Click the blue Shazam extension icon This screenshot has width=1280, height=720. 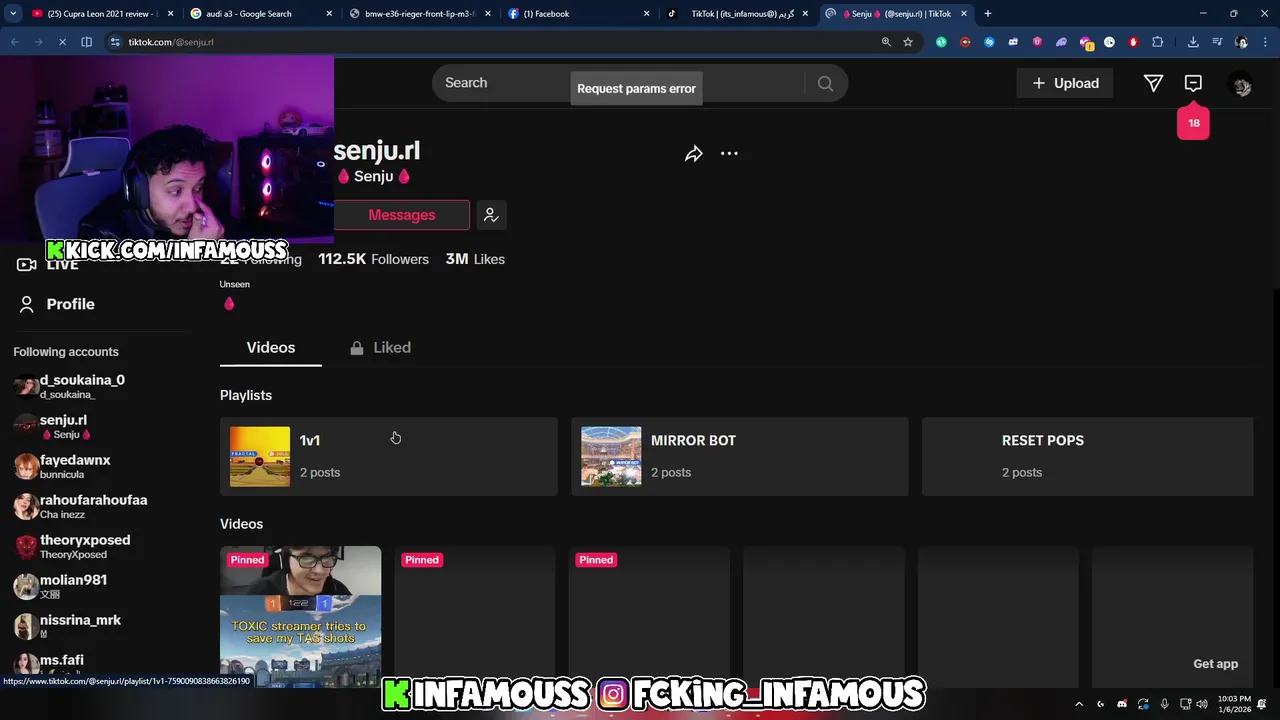tap(989, 42)
